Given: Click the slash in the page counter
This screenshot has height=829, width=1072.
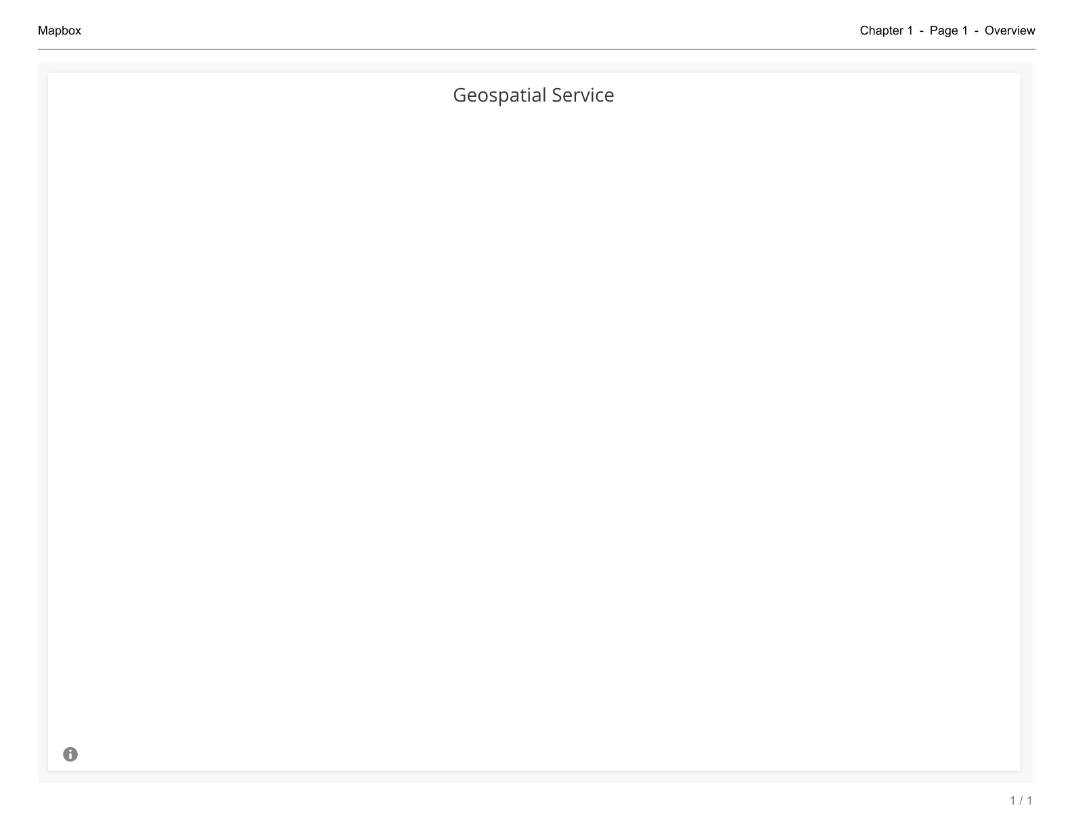Looking at the screenshot, I should (x=1022, y=801).
